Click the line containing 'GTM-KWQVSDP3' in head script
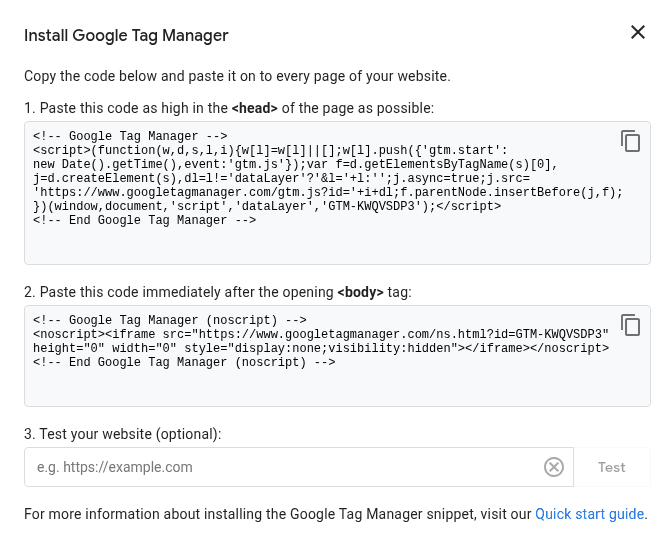Image resolution: width=670 pixels, height=546 pixels. [267, 206]
